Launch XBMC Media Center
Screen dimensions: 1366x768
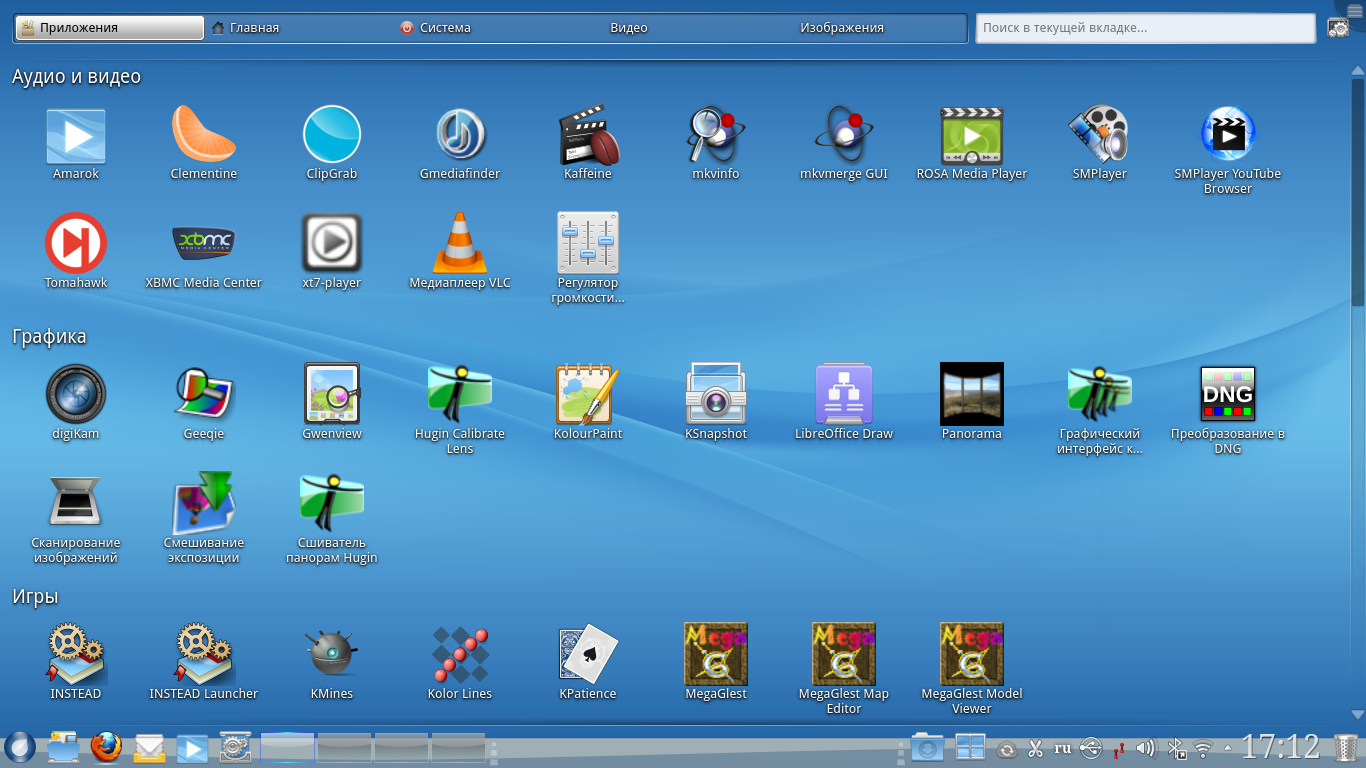204,245
